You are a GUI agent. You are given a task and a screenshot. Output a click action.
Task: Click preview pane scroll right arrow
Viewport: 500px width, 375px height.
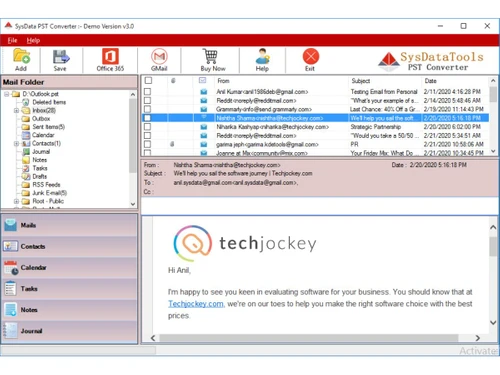[x=478, y=338]
